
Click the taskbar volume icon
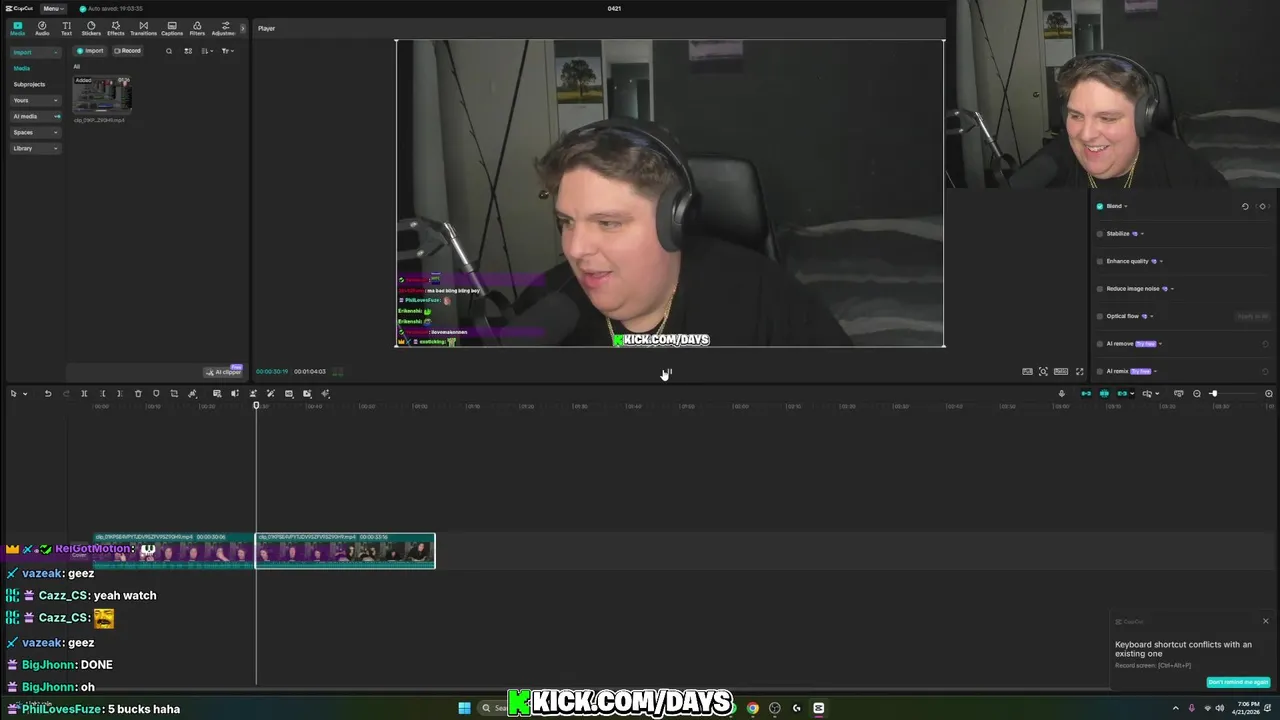pyautogui.click(x=1220, y=708)
